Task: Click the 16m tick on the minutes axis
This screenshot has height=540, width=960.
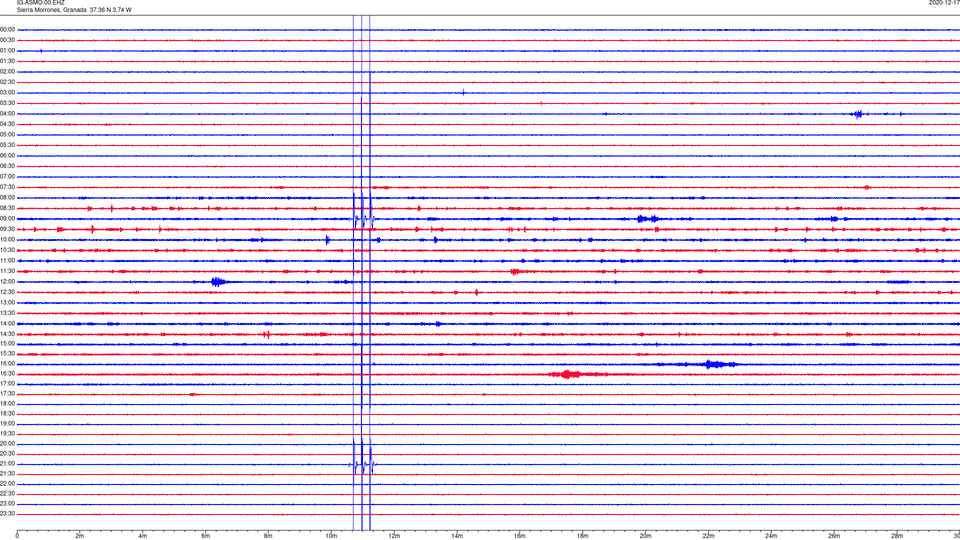Action: click(520, 536)
